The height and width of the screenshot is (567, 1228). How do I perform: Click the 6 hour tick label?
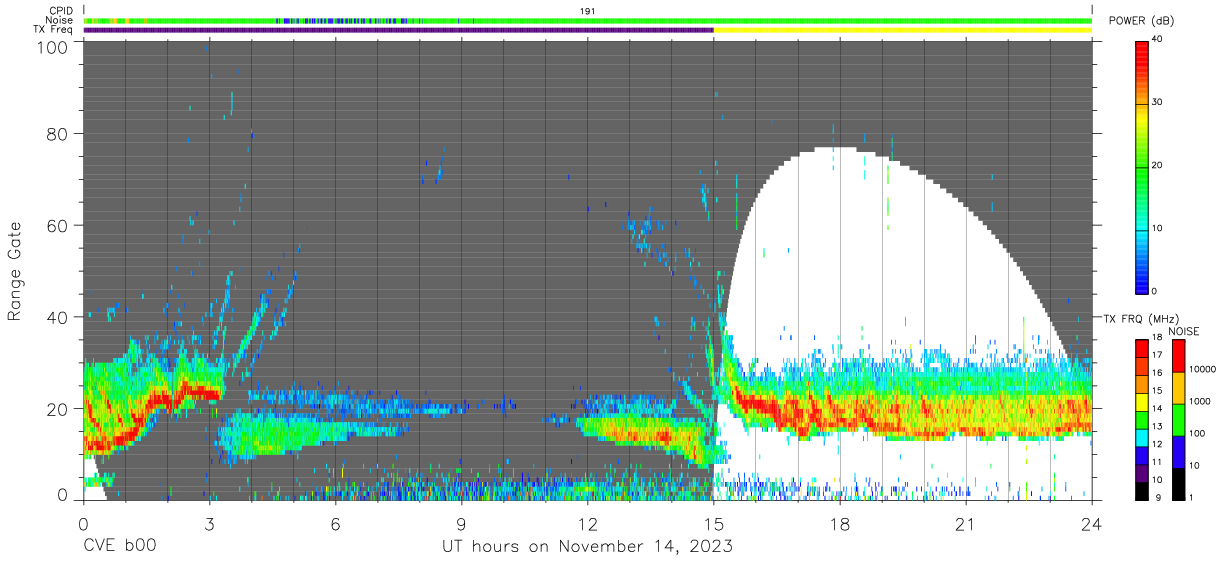(335, 524)
